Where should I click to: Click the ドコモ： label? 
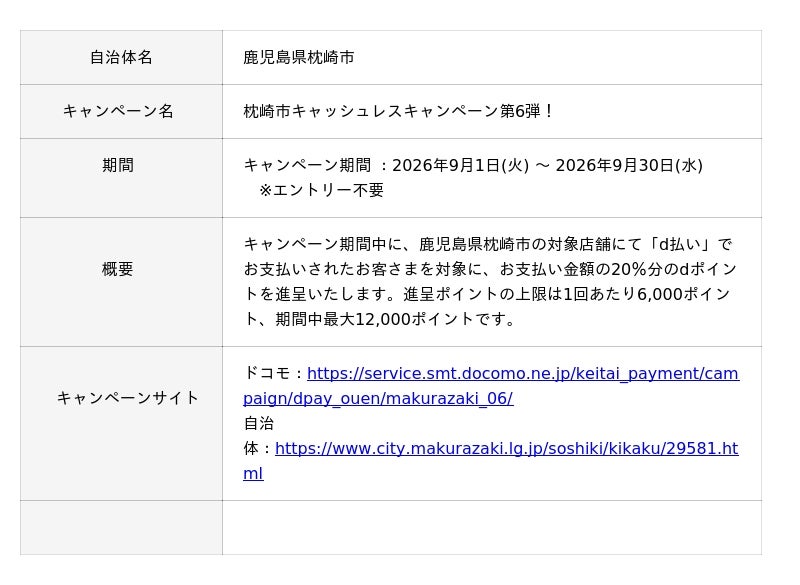[x=275, y=373]
